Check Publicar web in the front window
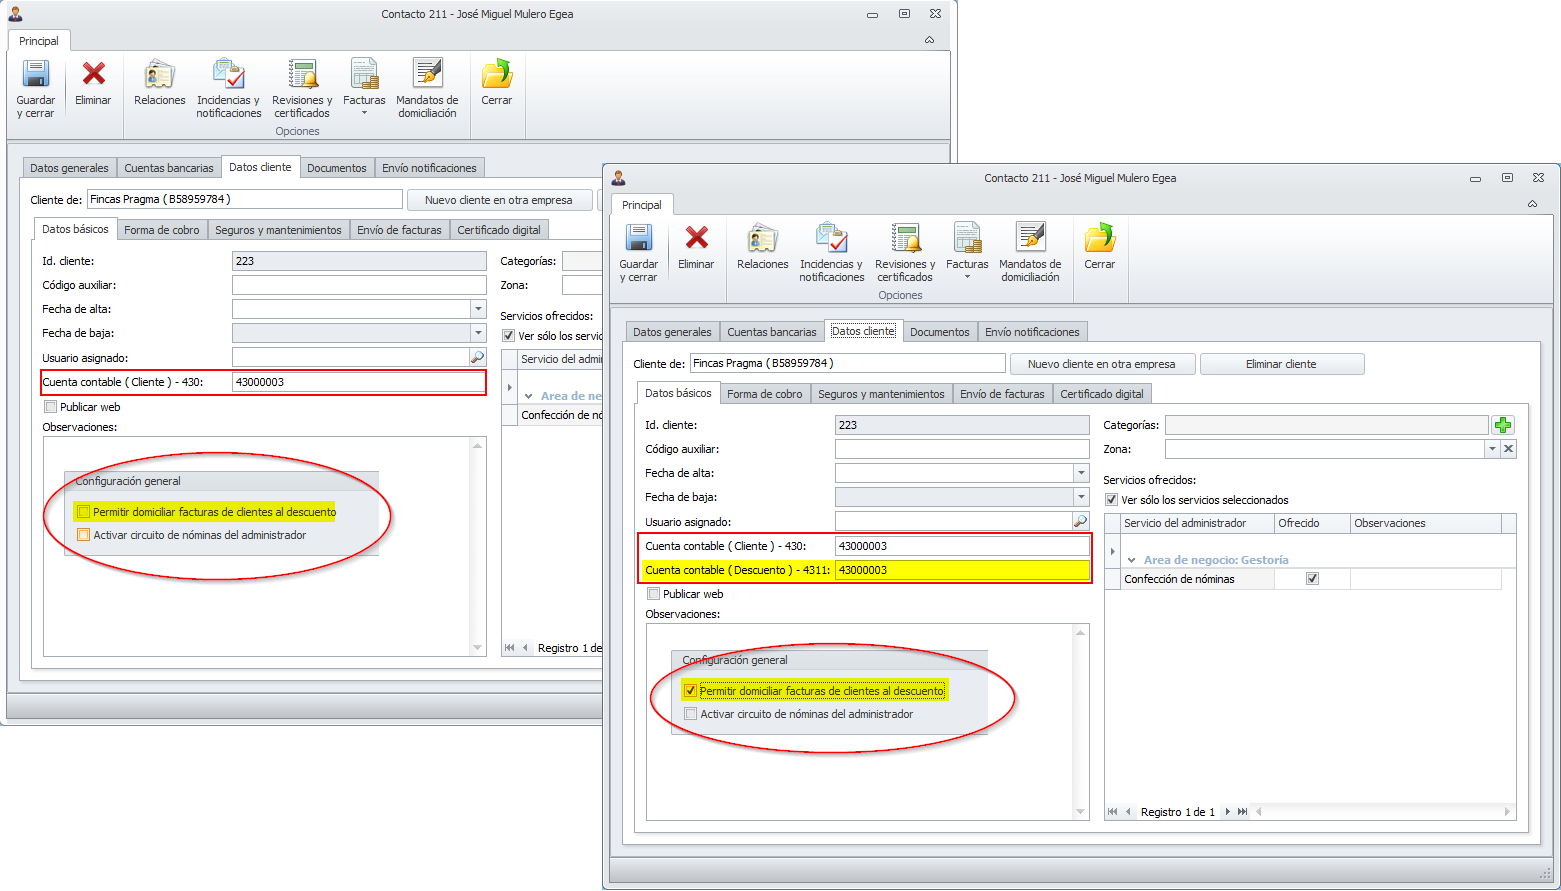 click(653, 594)
